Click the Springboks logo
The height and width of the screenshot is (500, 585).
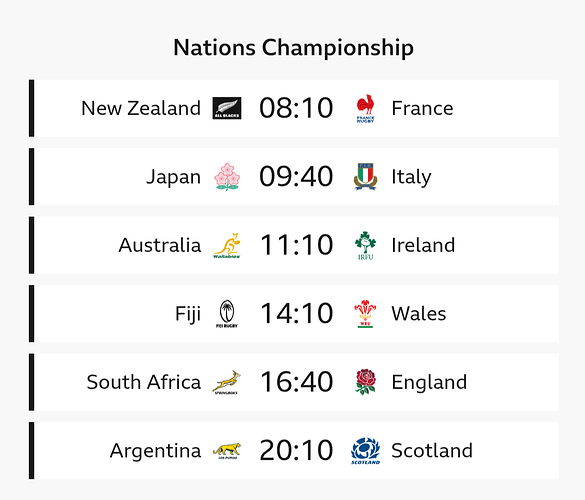[227, 382]
